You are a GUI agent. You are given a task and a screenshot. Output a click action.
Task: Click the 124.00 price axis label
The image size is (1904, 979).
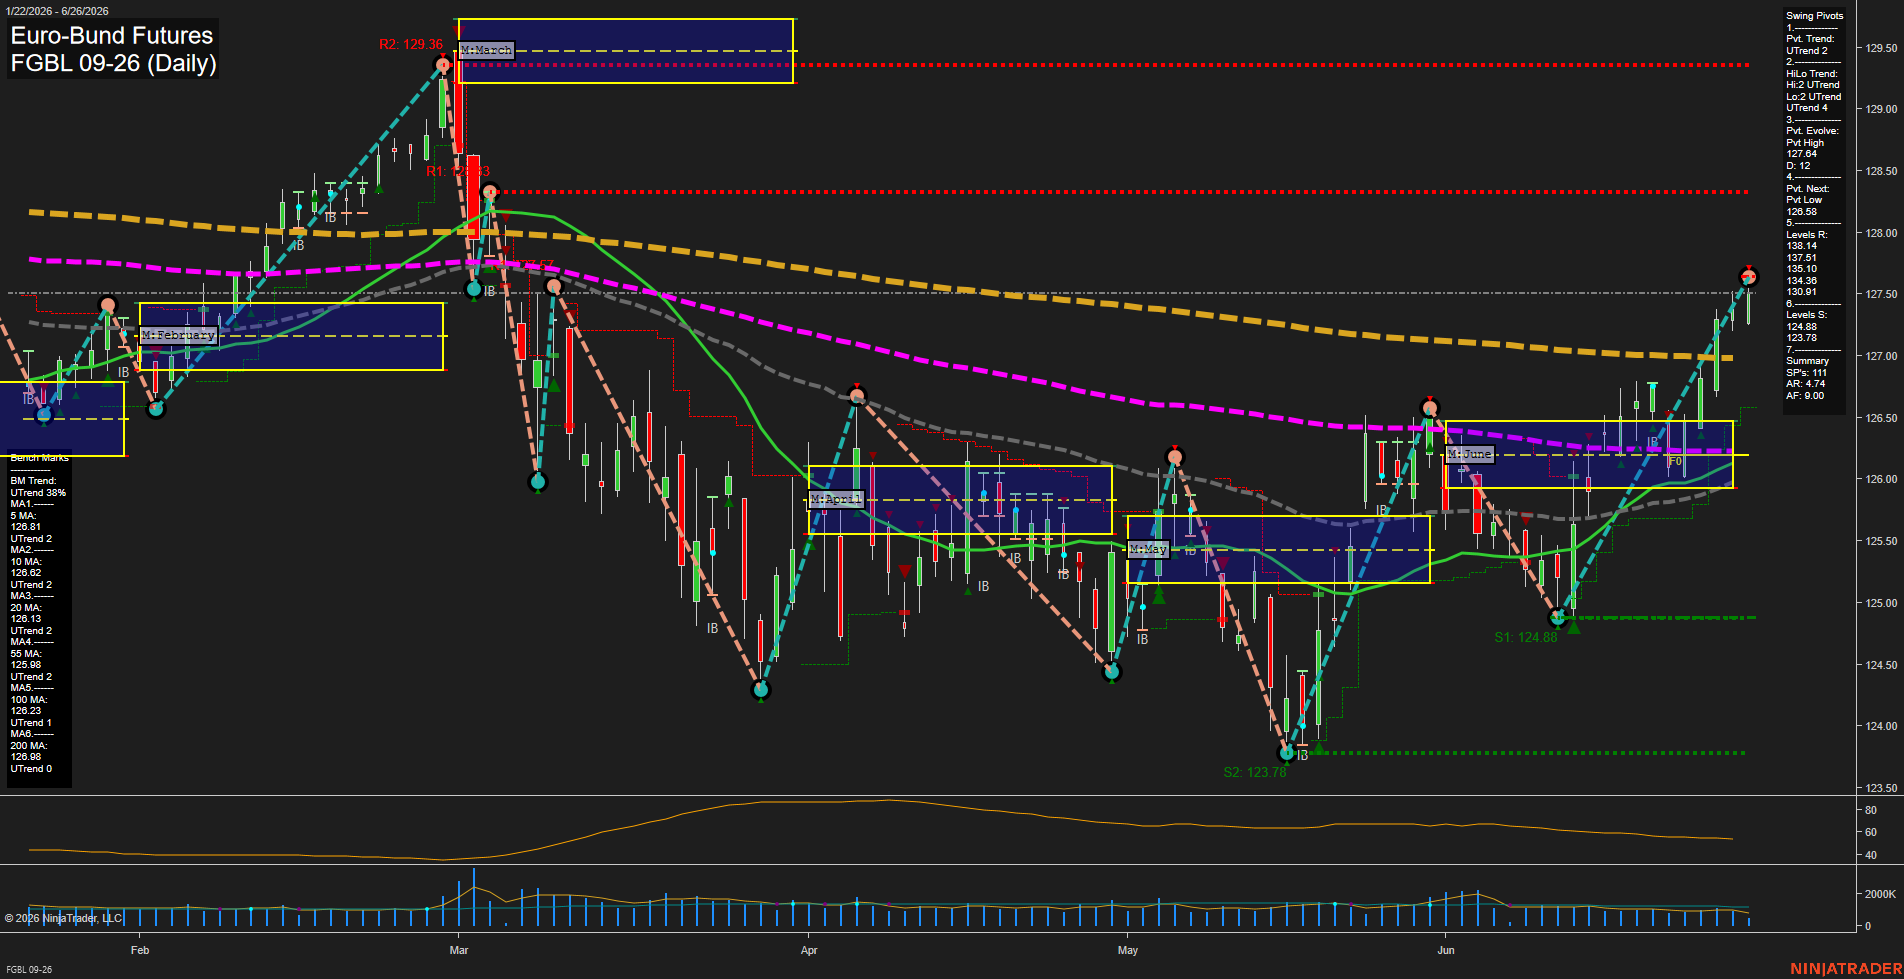pyautogui.click(x=1881, y=727)
